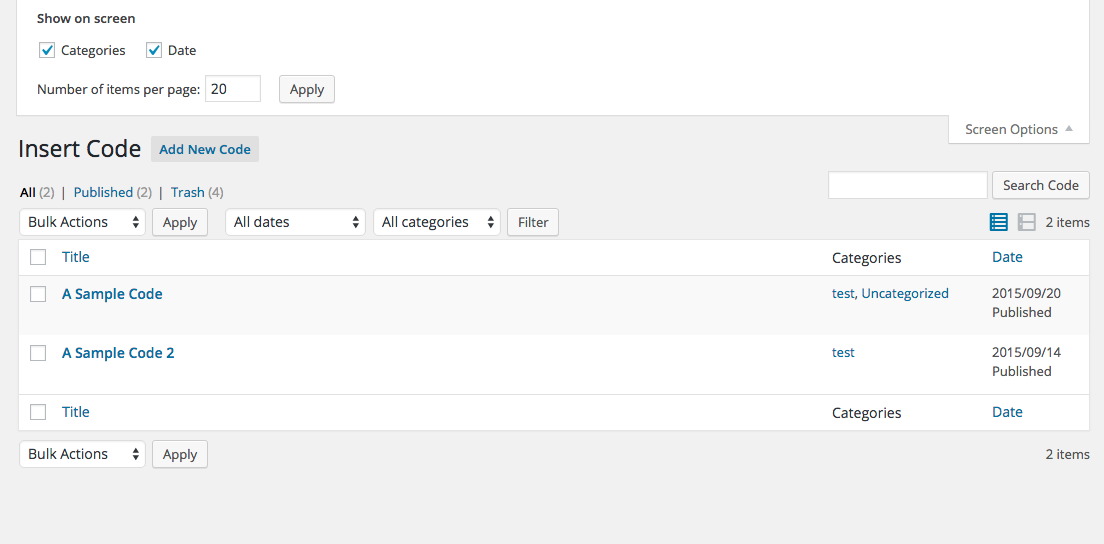Uncheck the Date column checkbox
The width and height of the screenshot is (1104, 544).
pyautogui.click(x=154, y=50)
